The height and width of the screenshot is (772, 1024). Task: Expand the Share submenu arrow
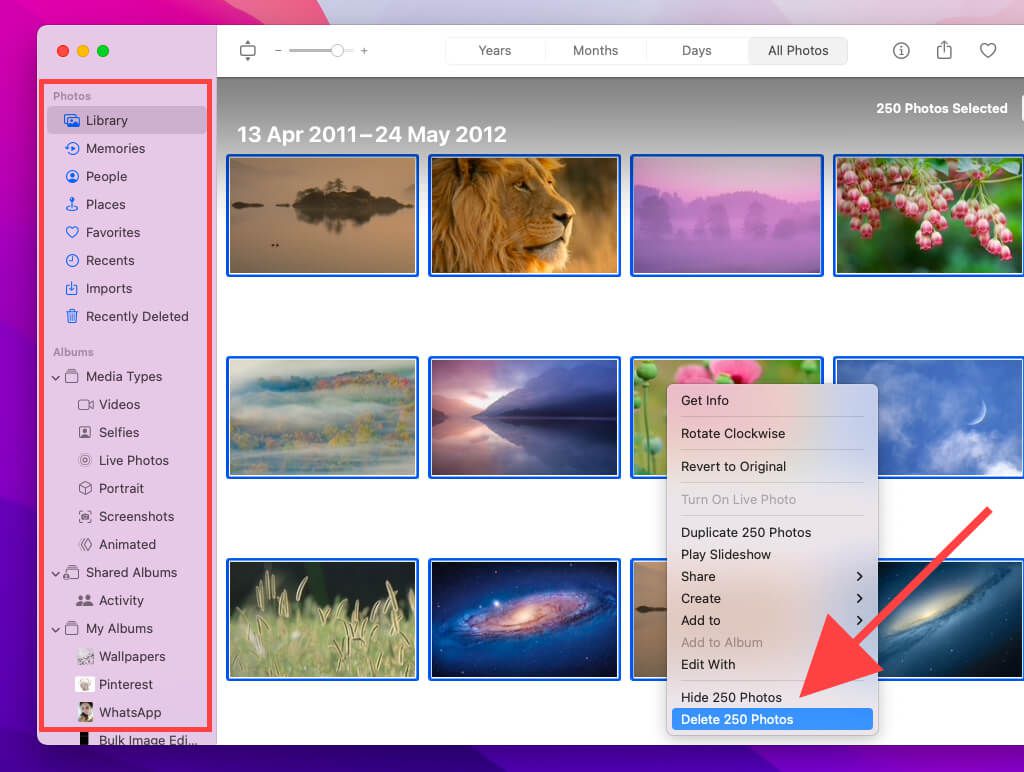point(859,576)
